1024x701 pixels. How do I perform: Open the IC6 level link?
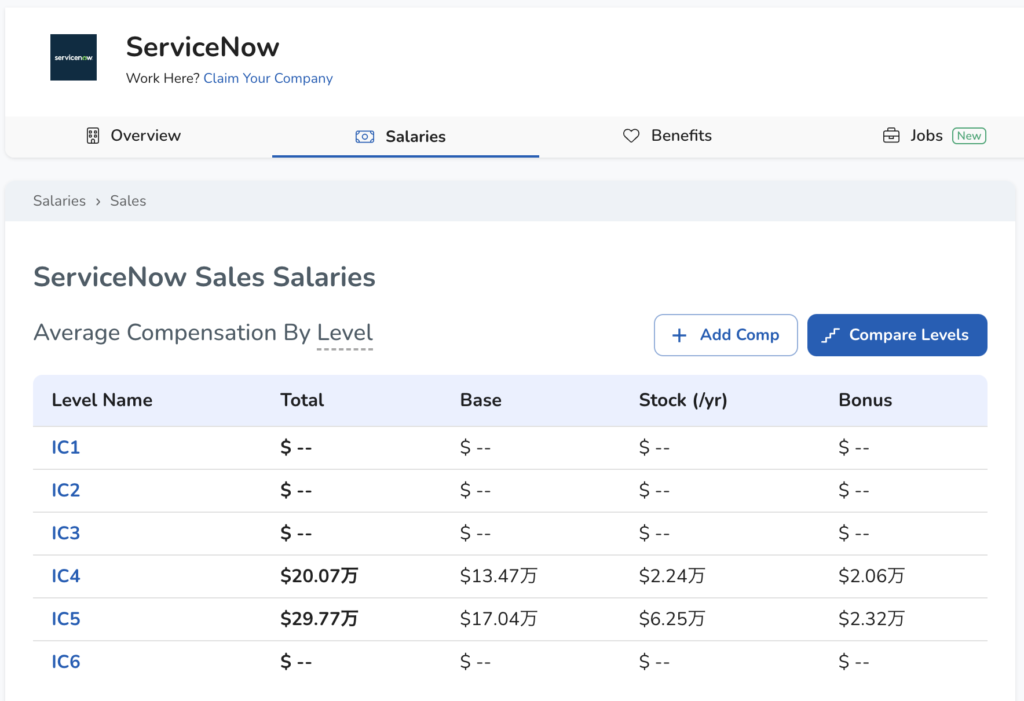pos(66,662)
